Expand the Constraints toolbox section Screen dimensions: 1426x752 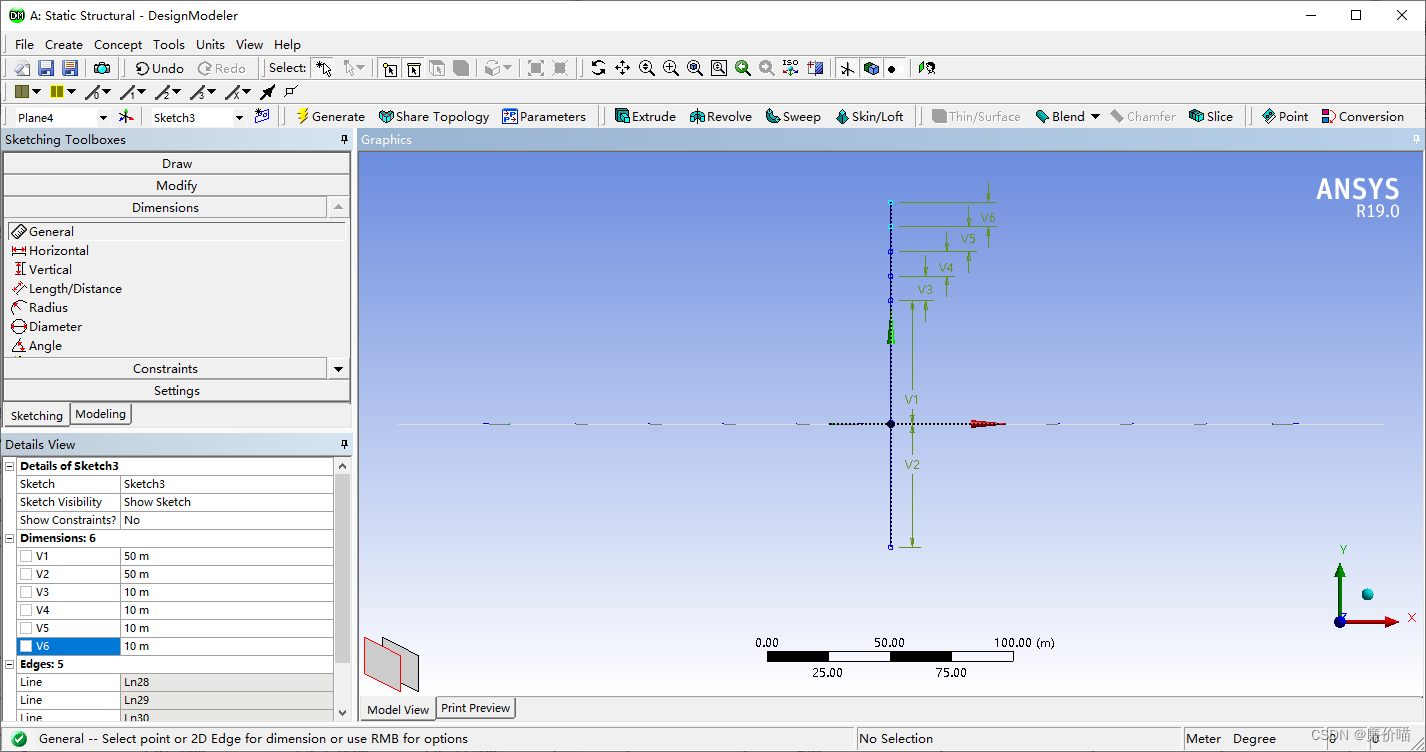point(165,369)
